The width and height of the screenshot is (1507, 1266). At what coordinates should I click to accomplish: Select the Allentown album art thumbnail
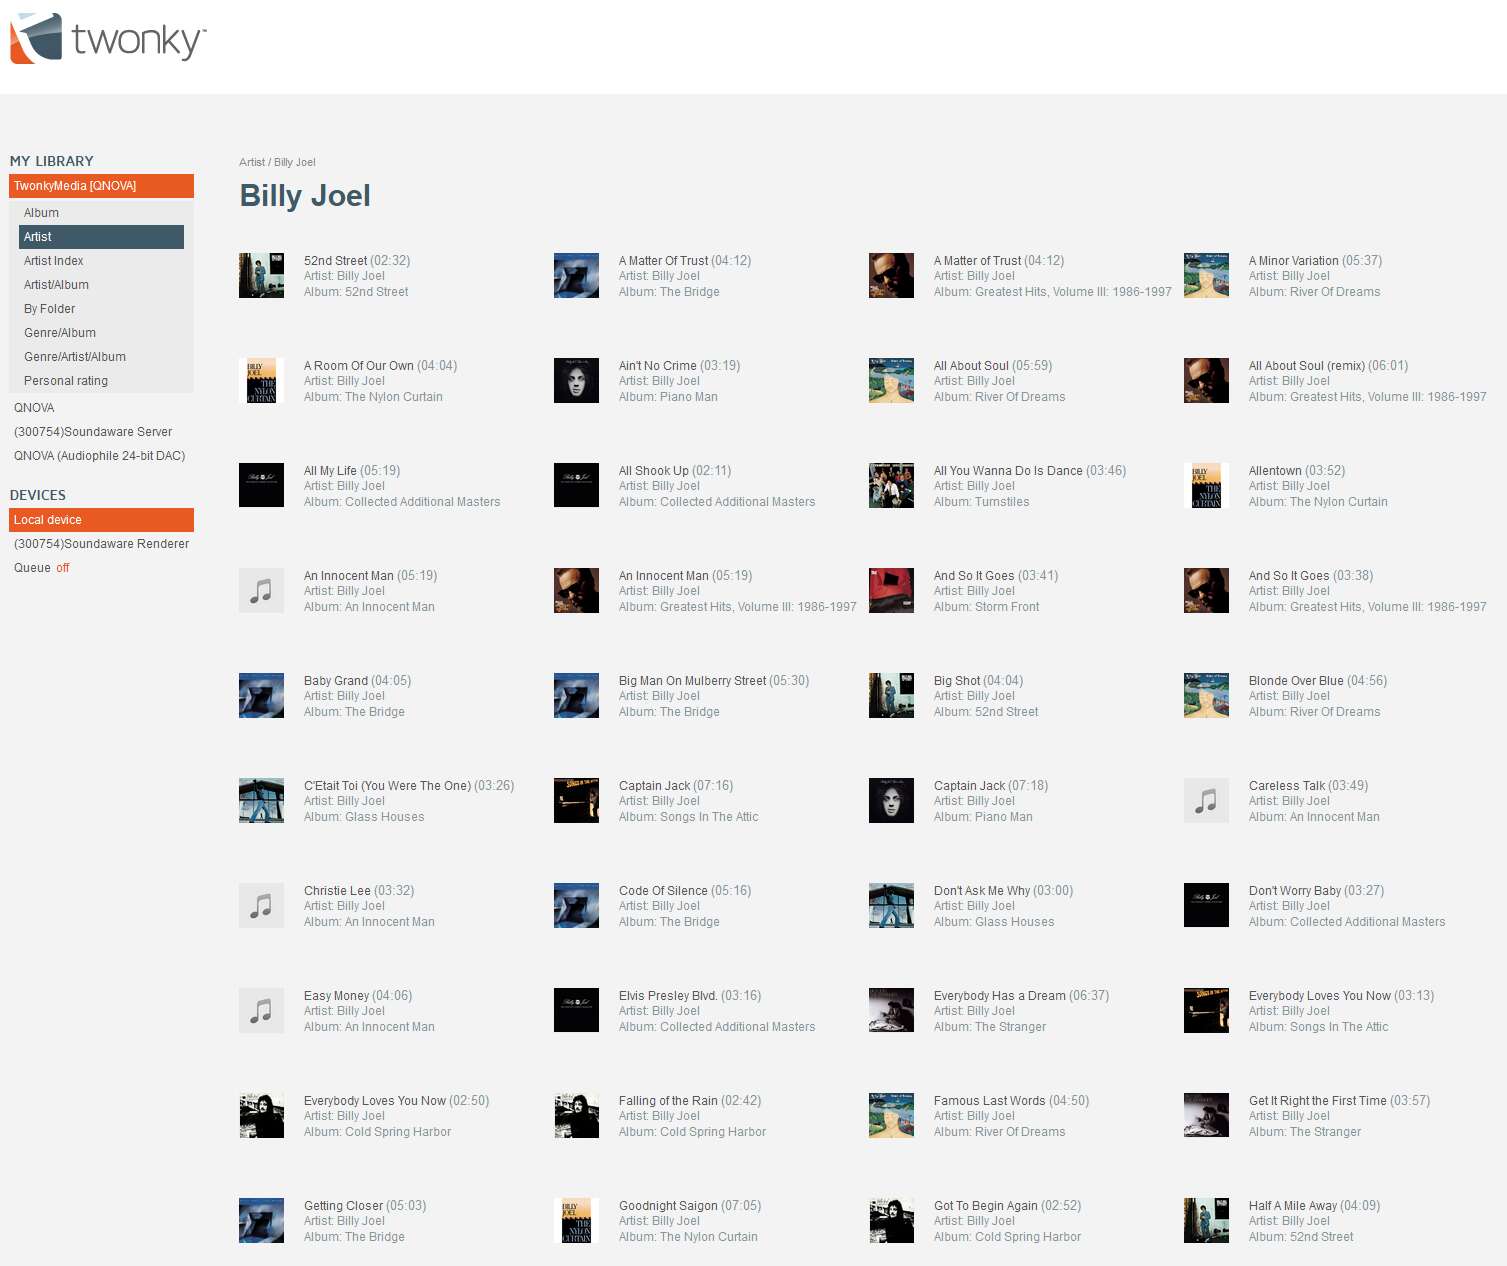[x=1206, y=486]
